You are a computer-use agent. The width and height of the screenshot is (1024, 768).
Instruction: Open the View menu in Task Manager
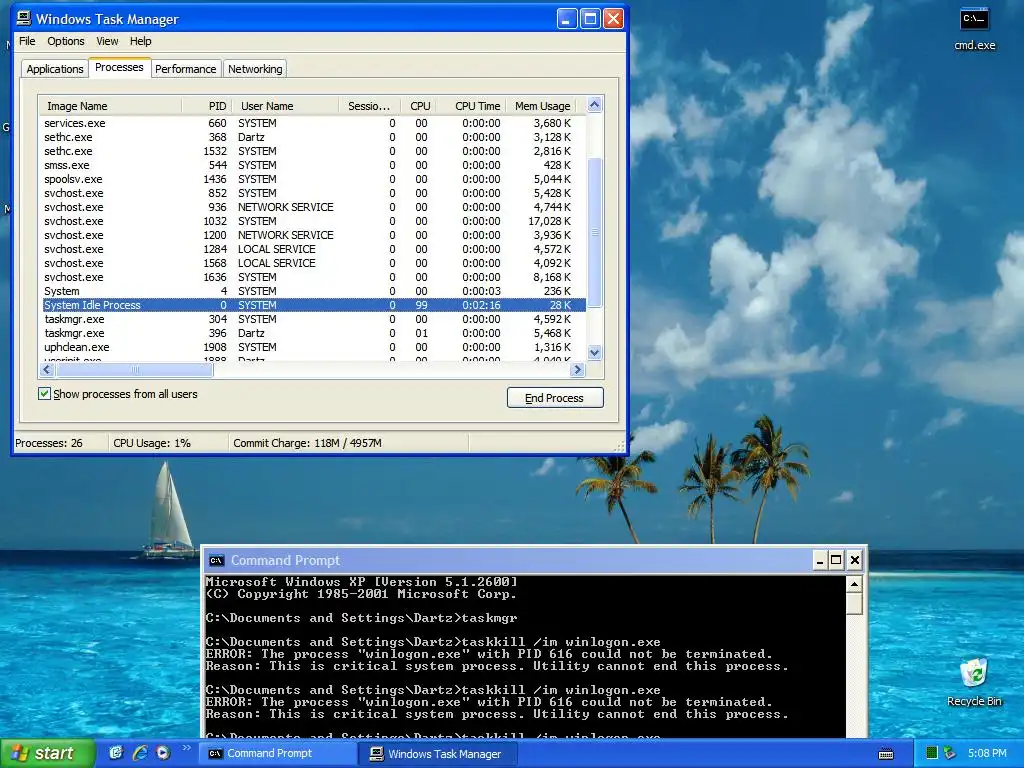(108, 41)
